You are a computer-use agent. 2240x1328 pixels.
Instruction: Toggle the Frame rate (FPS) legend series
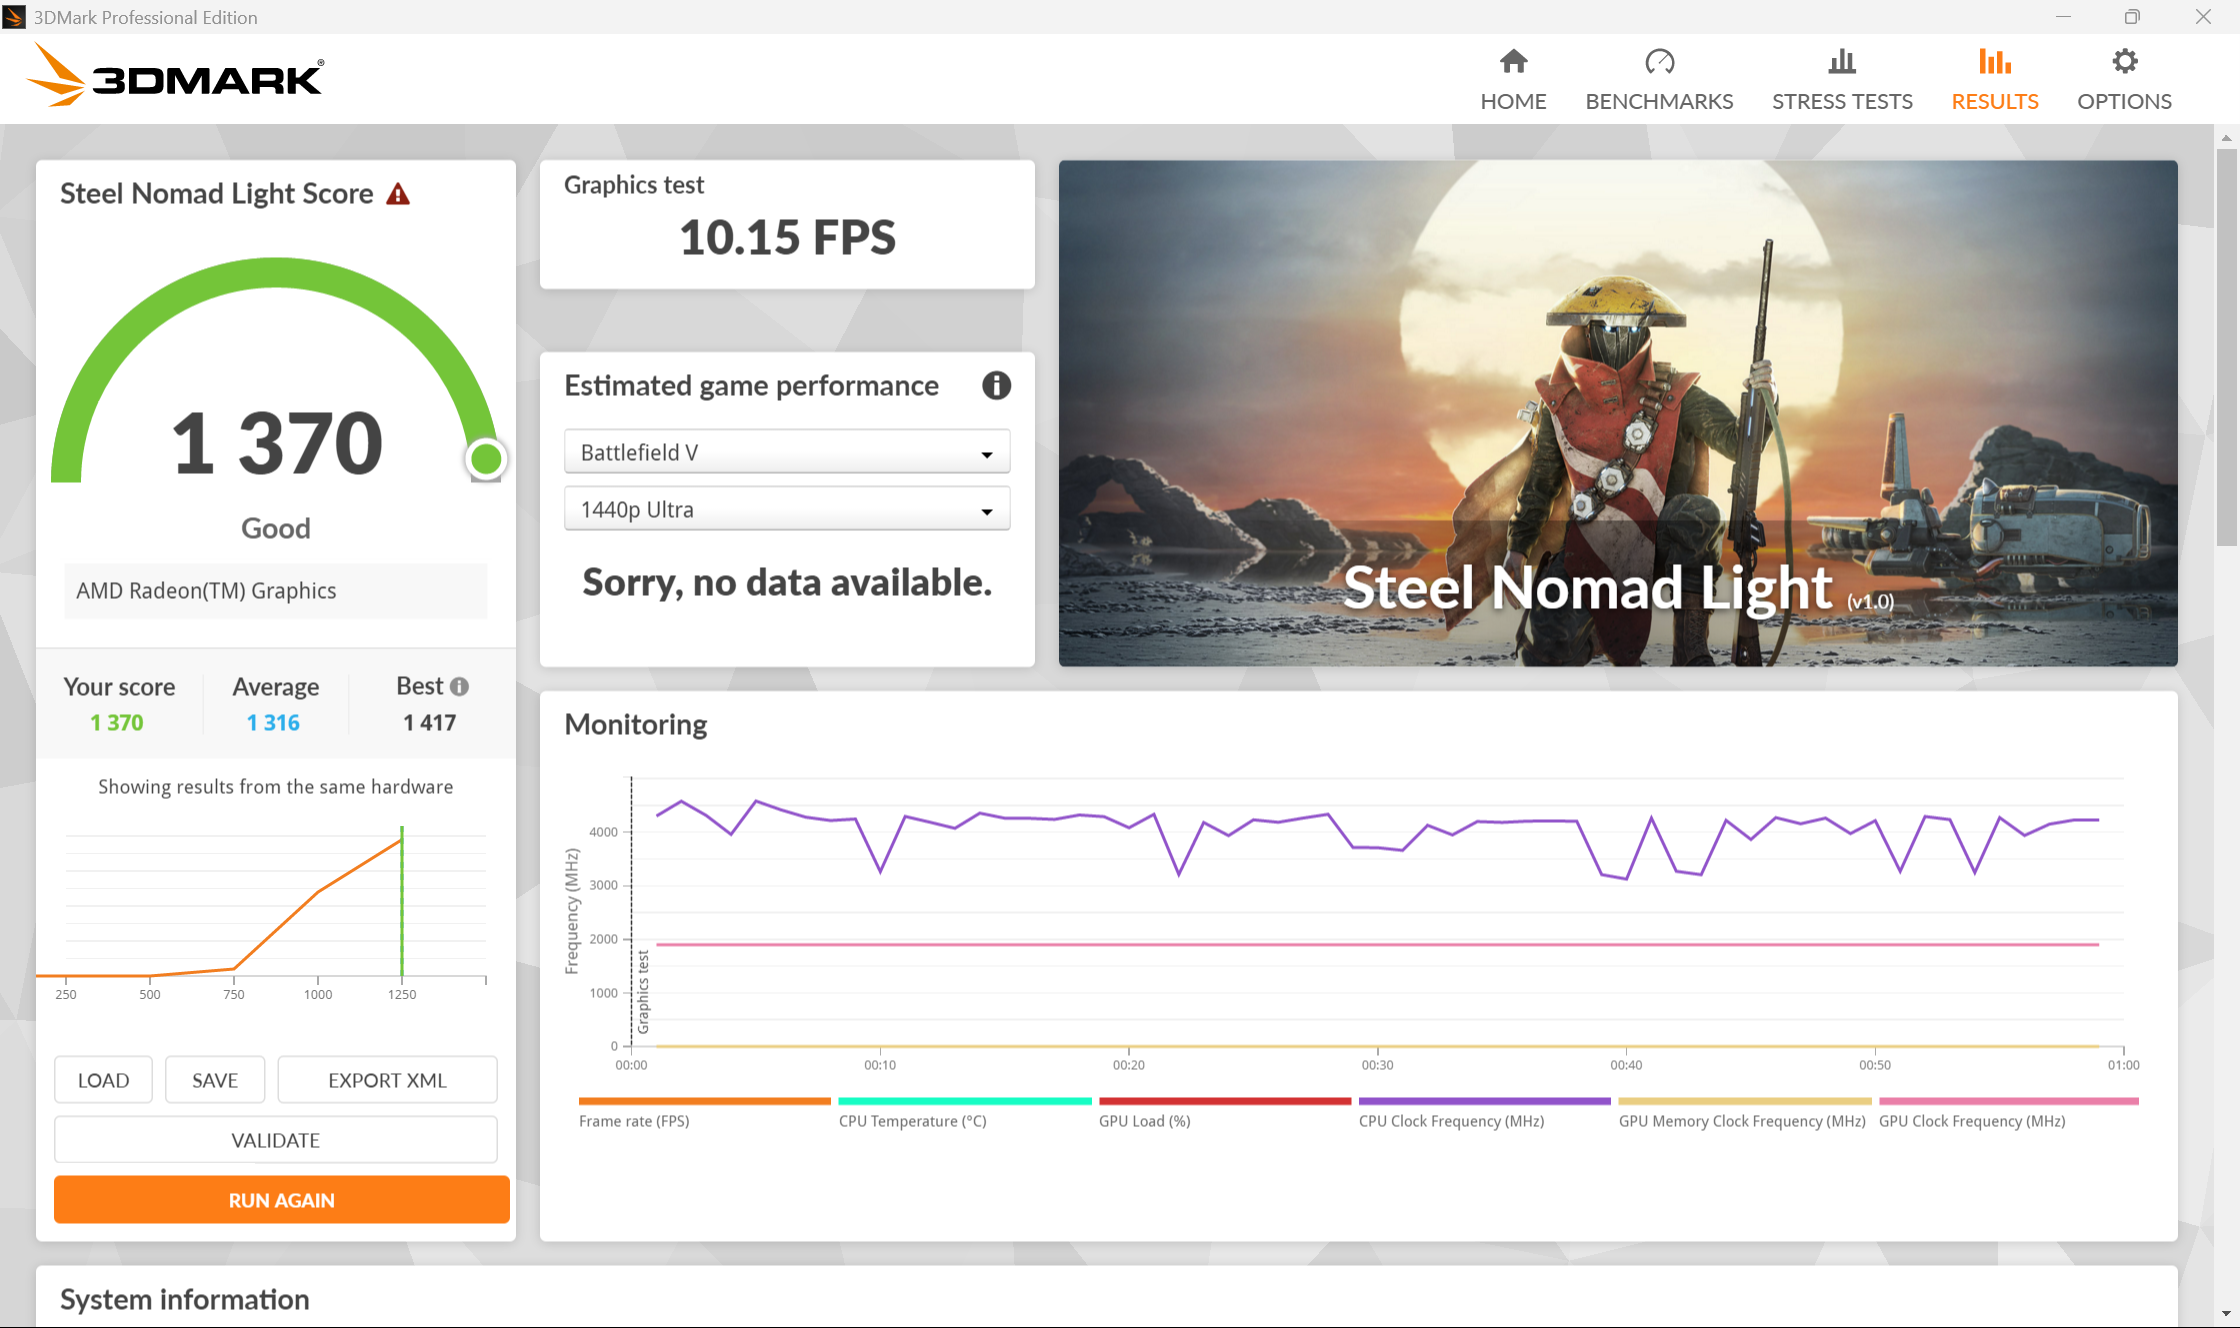pos(634,1121)
